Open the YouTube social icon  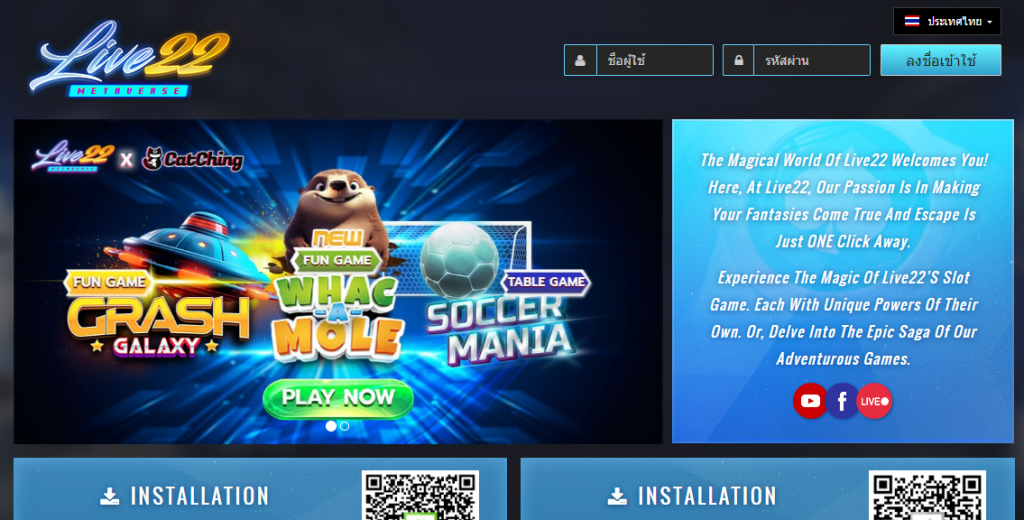tap(810, 401)
